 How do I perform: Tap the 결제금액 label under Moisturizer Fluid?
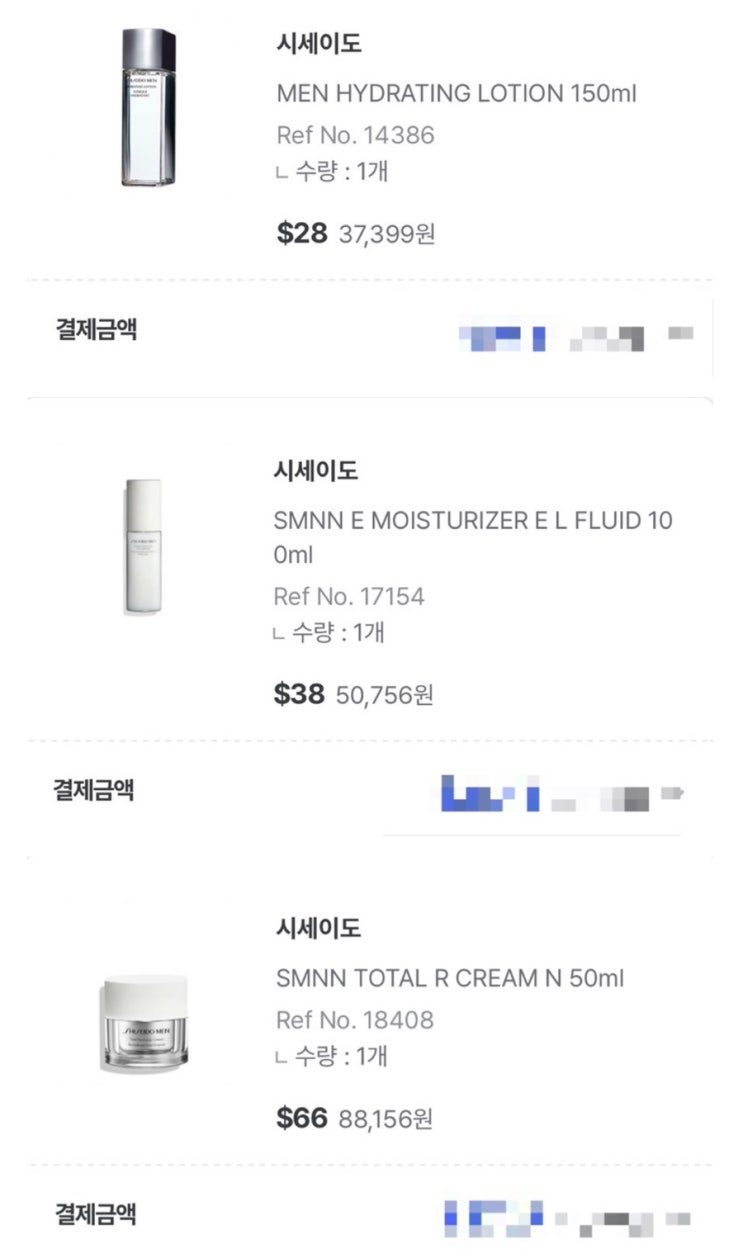tap(94, 791)
